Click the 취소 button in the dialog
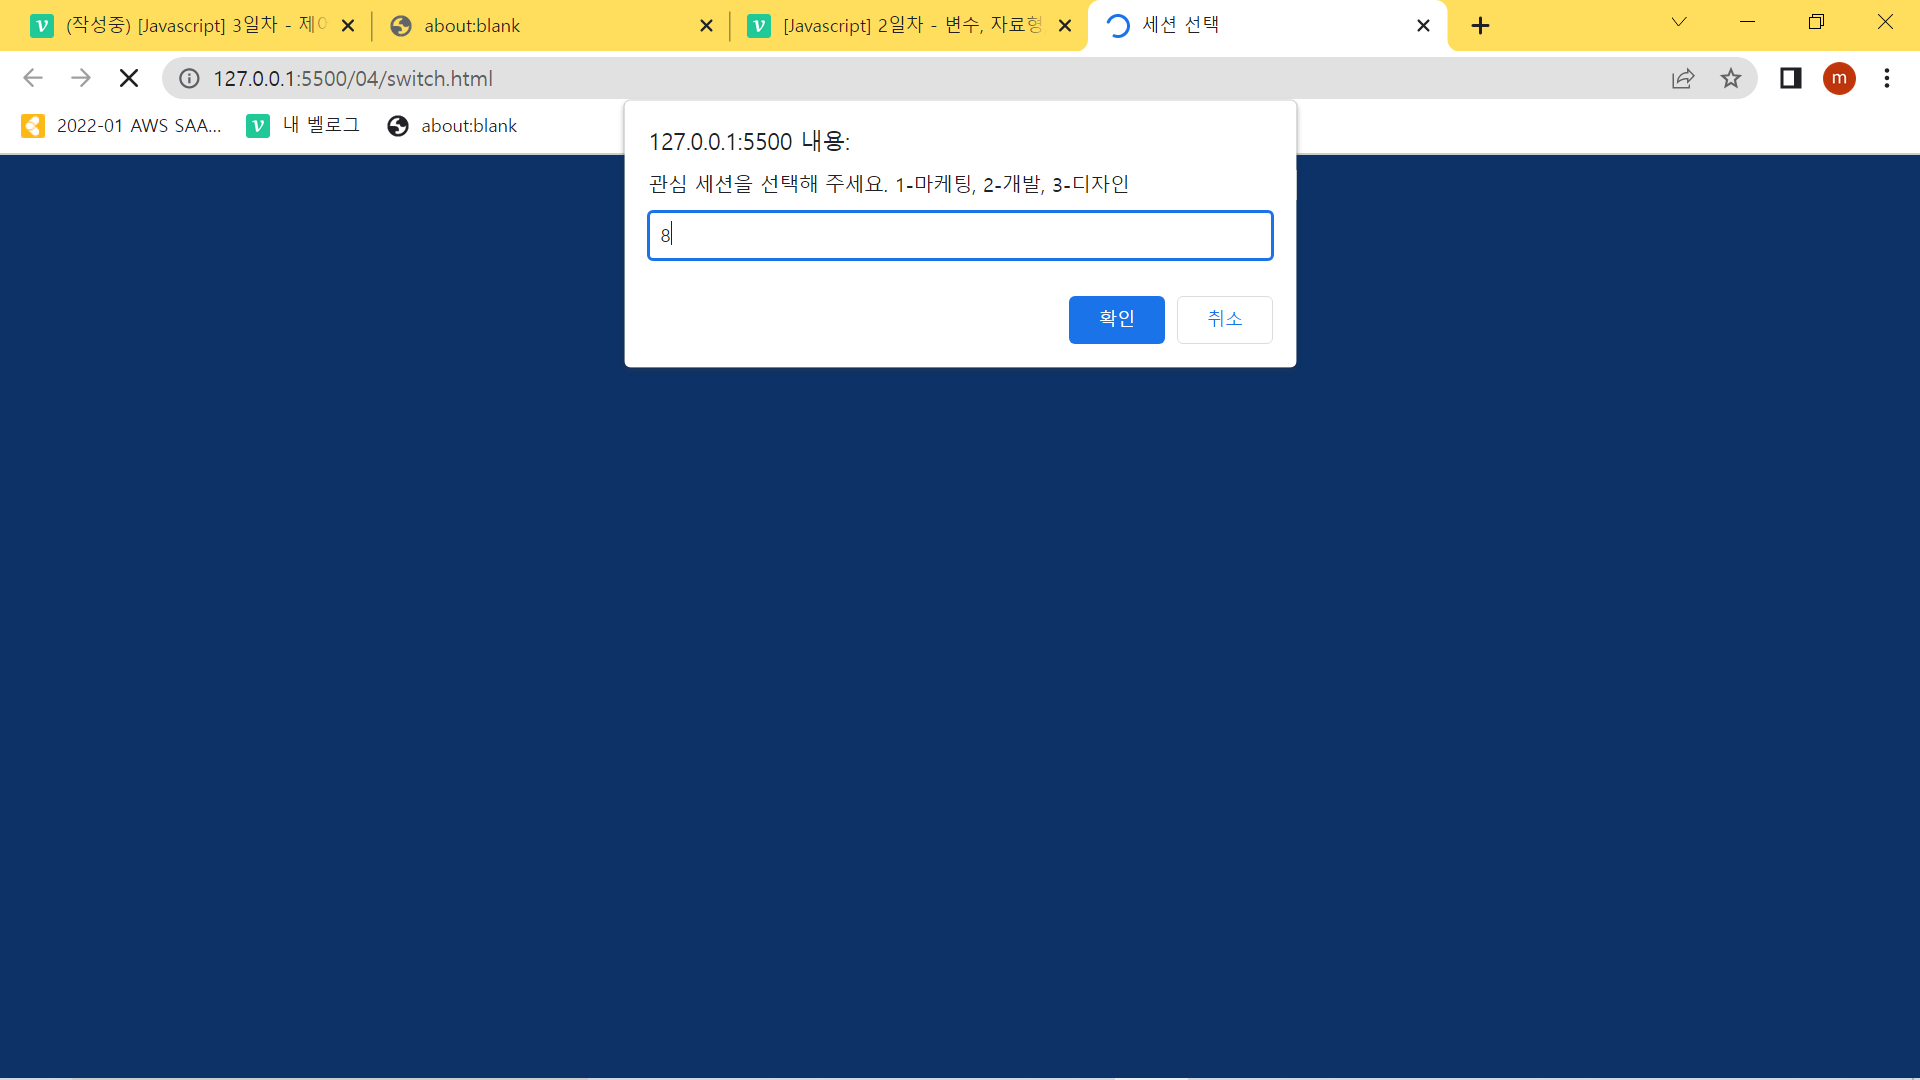This screenshot has height=1080, width=1920. [1224, 319]
